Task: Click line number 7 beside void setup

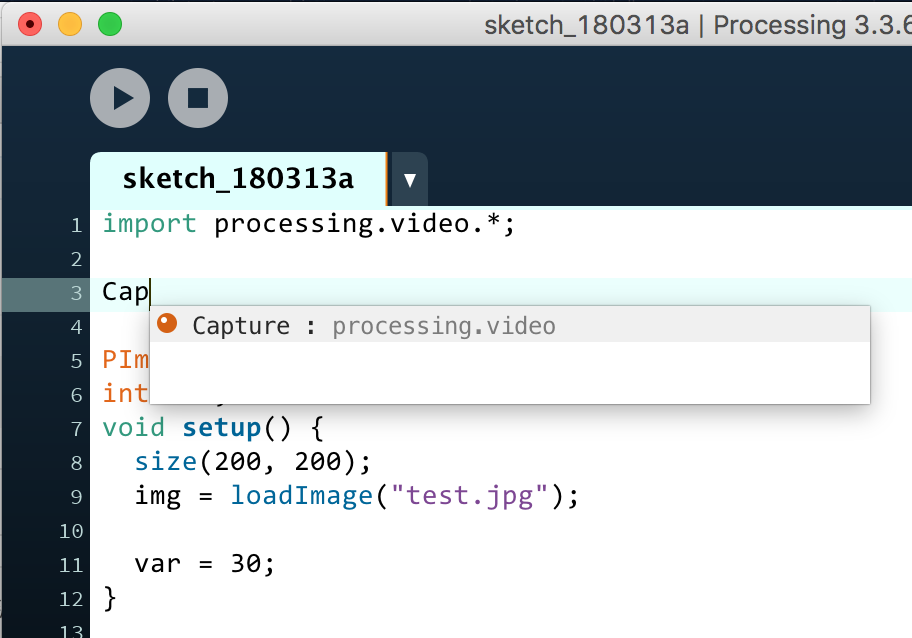Action: pos(77,427)
